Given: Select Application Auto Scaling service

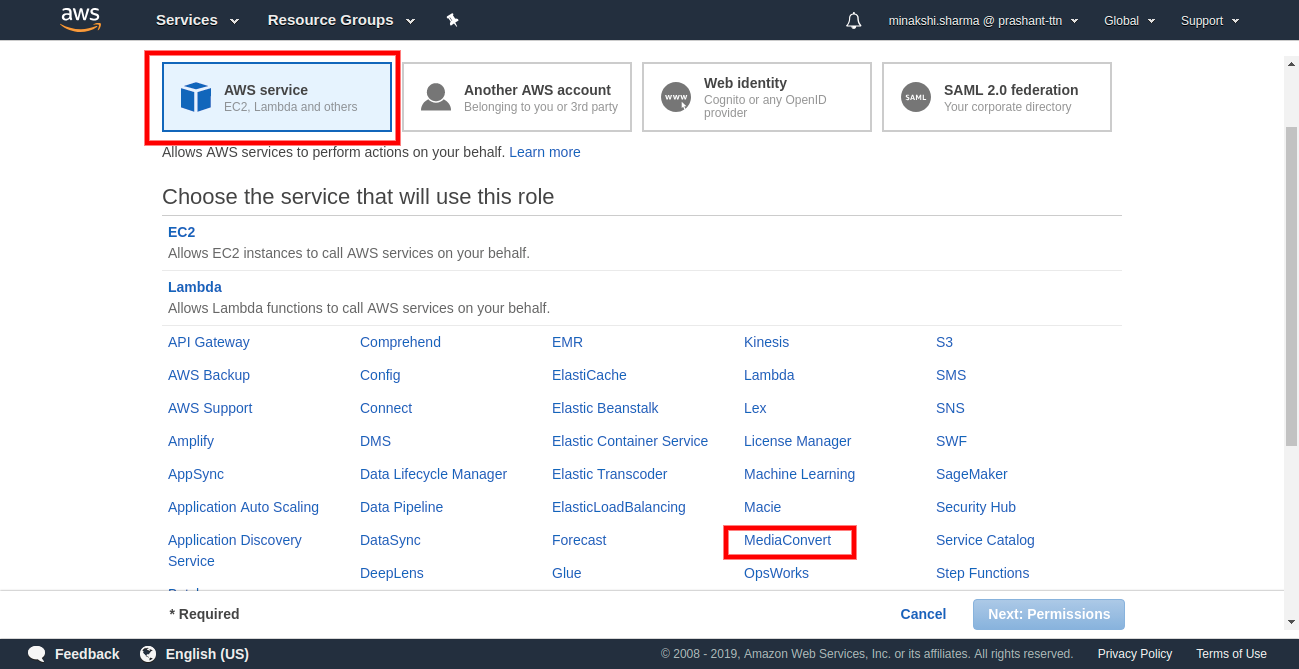Looking at the screenshot, I should tap(243, 507).
